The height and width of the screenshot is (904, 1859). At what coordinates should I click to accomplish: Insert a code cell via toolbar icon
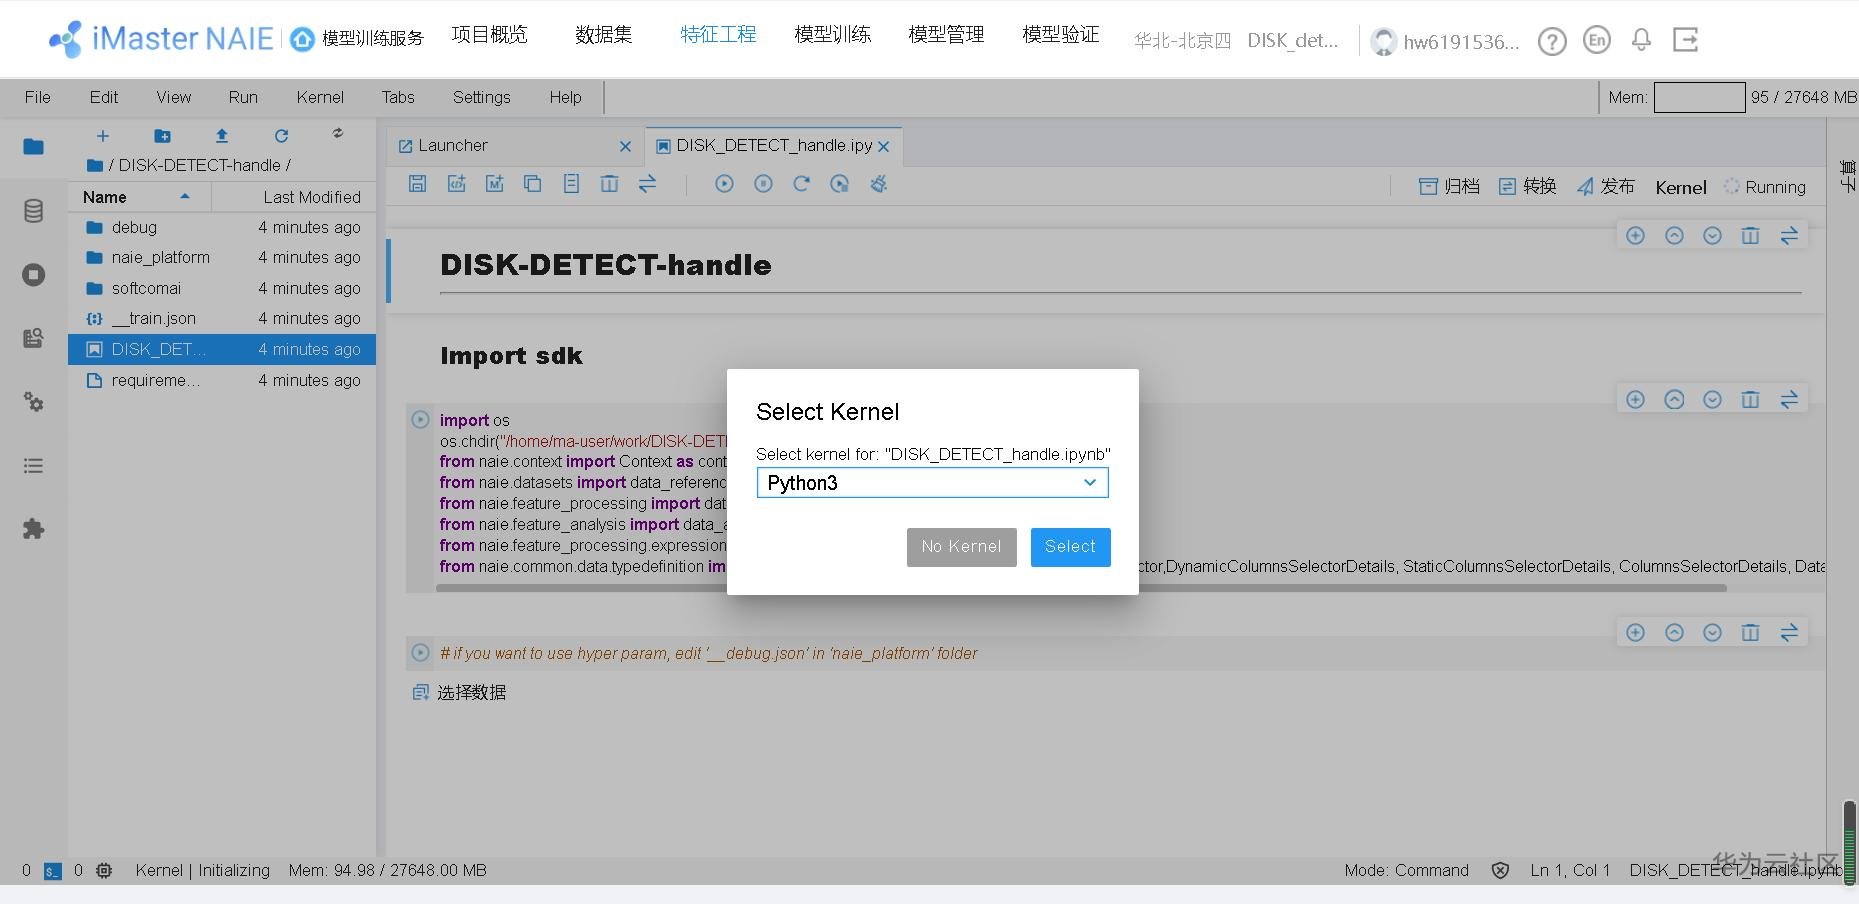click(x=457, y=184)
